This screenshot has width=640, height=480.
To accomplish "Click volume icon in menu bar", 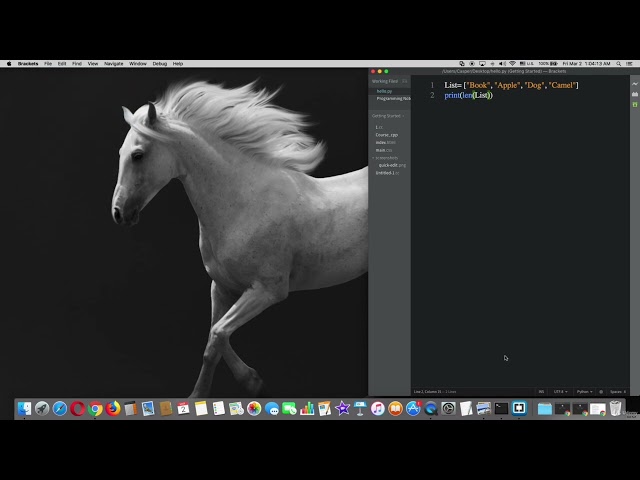I will point(502,64).
